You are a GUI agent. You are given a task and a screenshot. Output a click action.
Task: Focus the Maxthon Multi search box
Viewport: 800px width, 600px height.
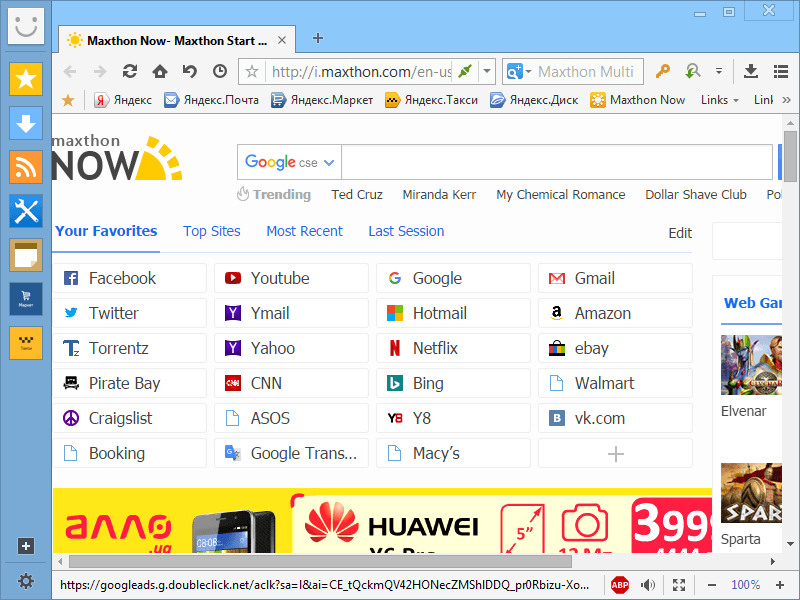[x=587, y=71]
